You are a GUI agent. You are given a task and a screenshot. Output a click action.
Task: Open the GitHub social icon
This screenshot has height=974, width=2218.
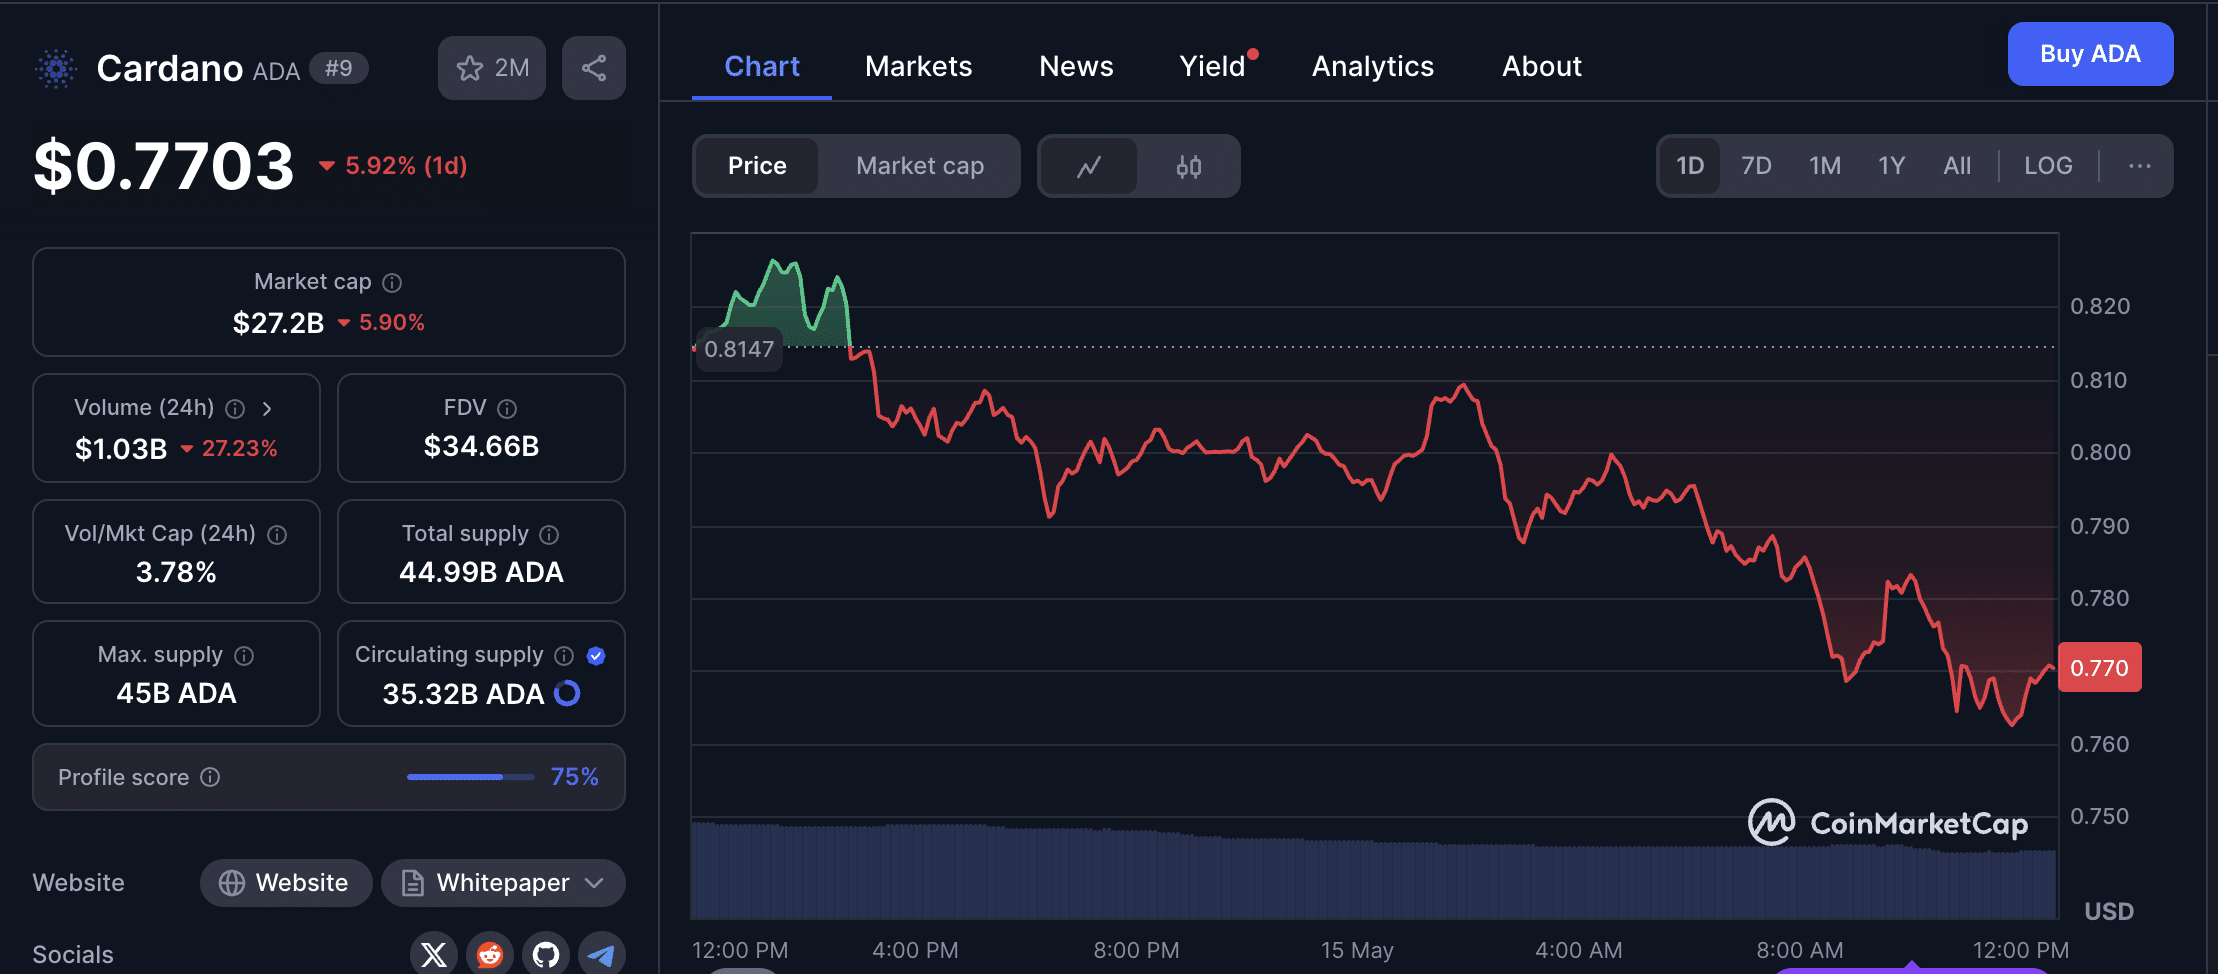pos(546,954)
